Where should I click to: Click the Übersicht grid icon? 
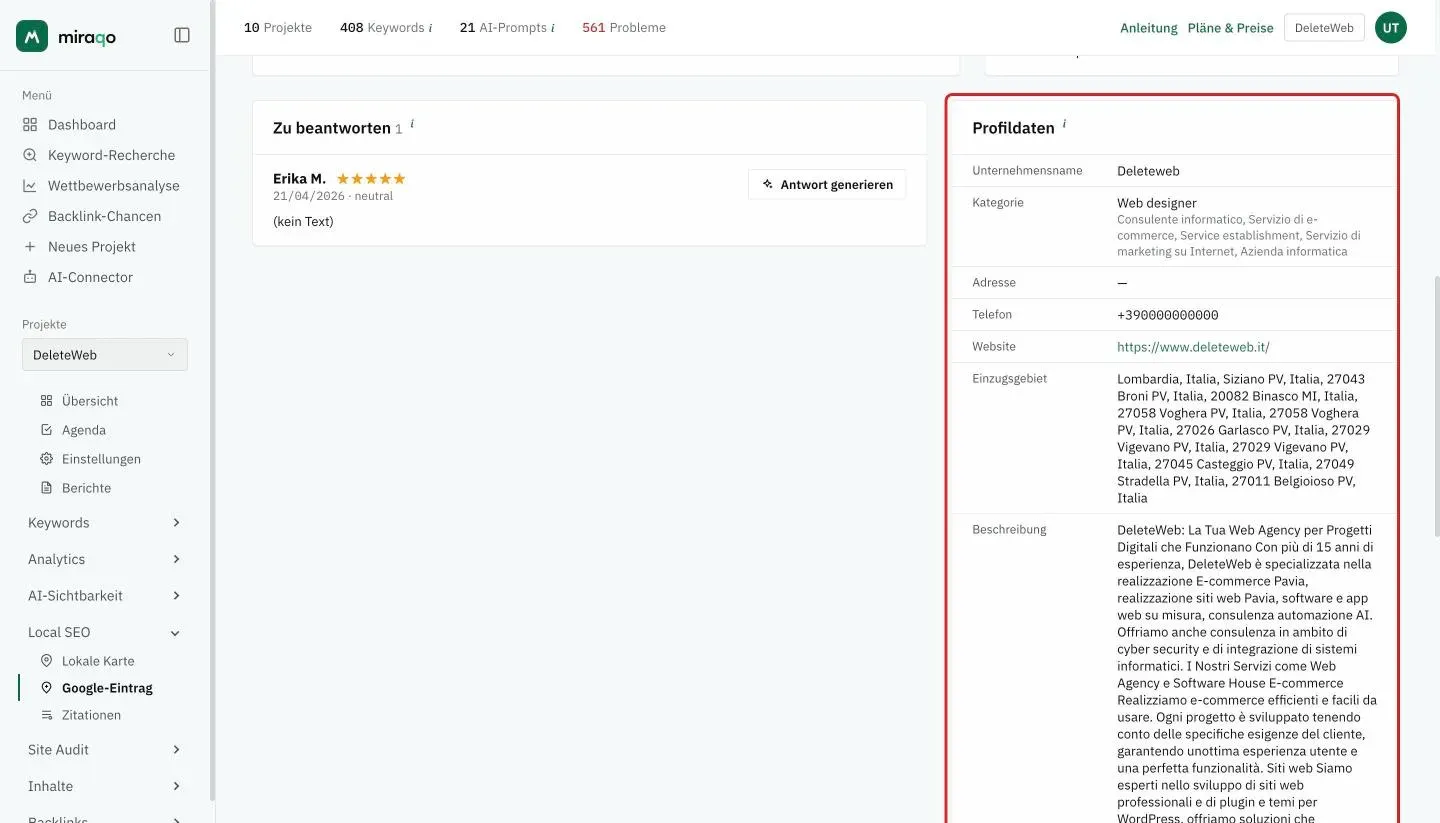pos(46,401)
